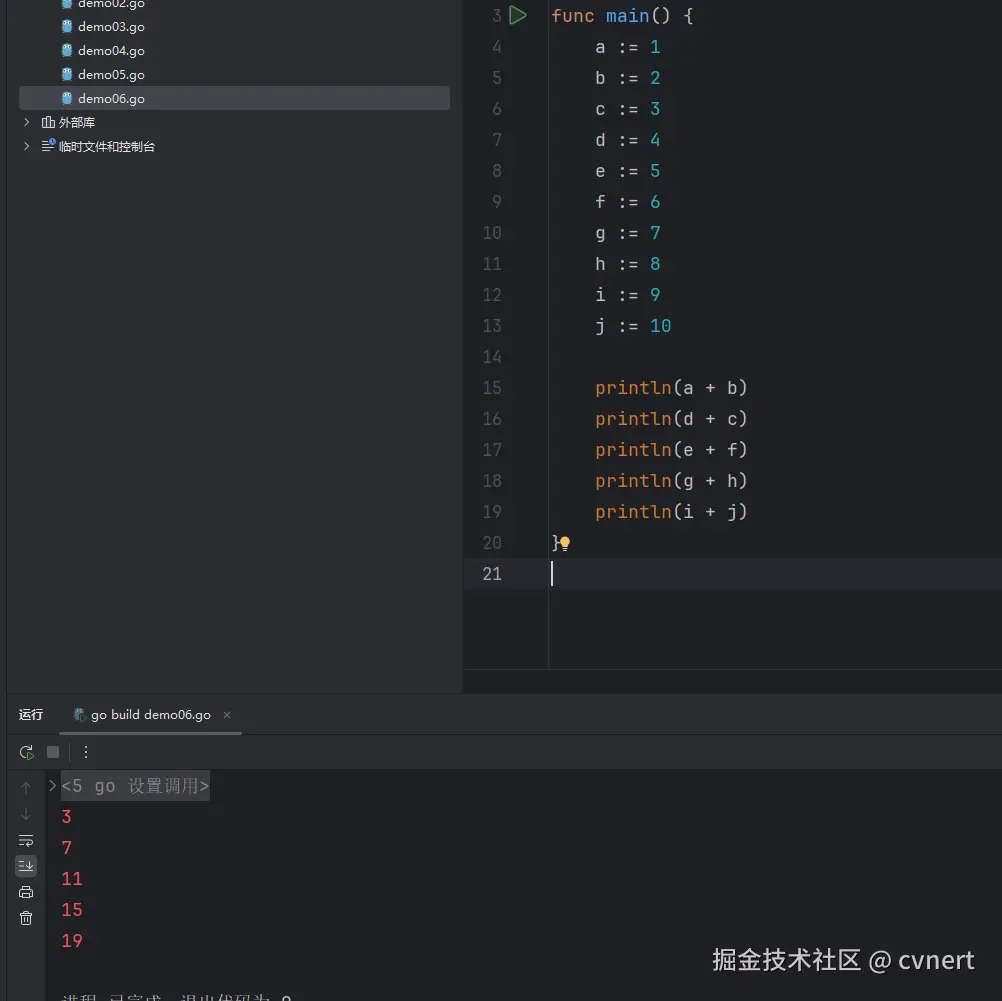Stop the running process
1002x1001 pixels.
(x=53, y=752)
